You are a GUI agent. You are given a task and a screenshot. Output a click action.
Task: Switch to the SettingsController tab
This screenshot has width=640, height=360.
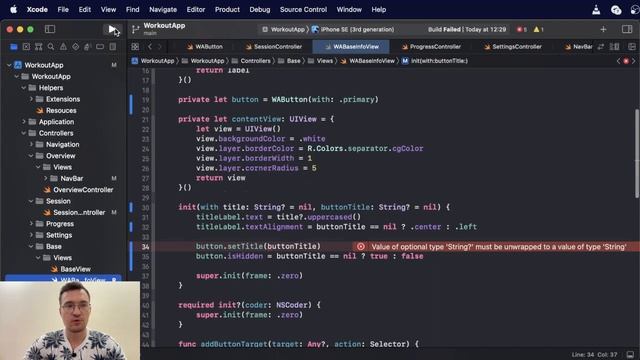(x=513, y=47)
